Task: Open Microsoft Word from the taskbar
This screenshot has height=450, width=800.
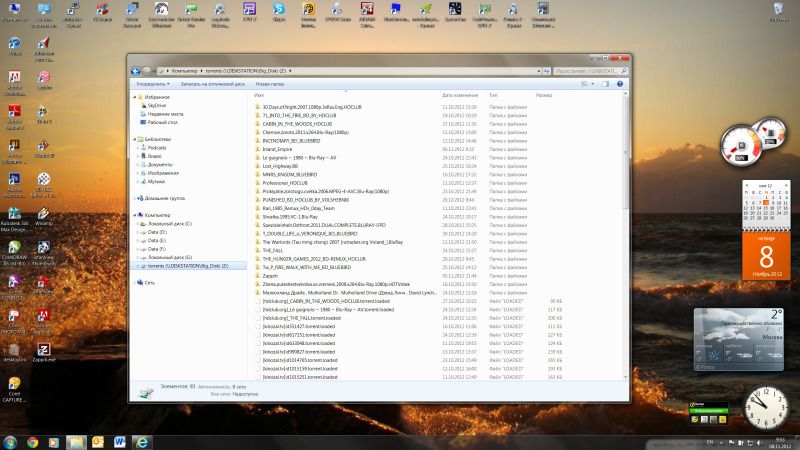Action: [x=119, y=442]
